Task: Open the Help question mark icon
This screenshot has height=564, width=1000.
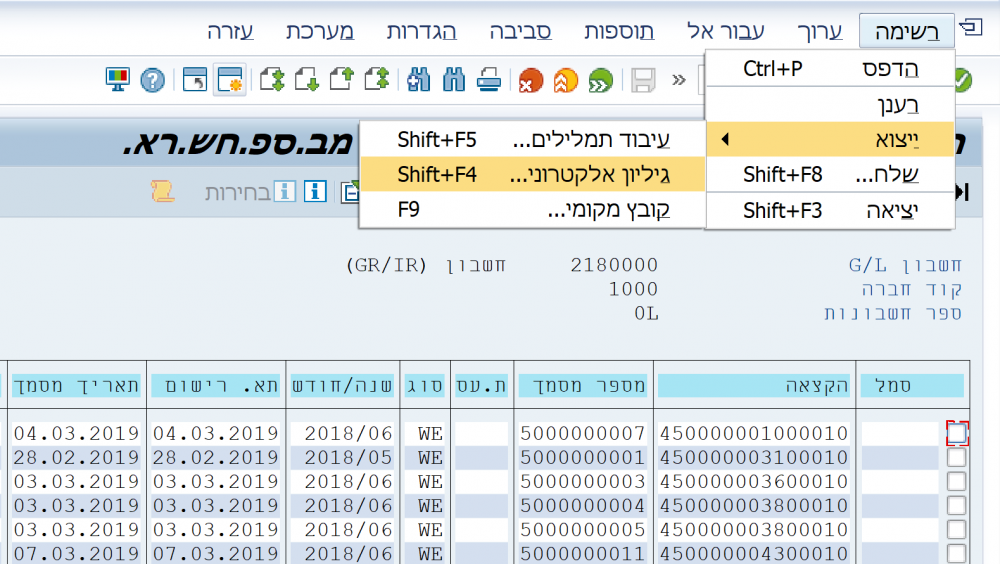Action: [152, 80]
